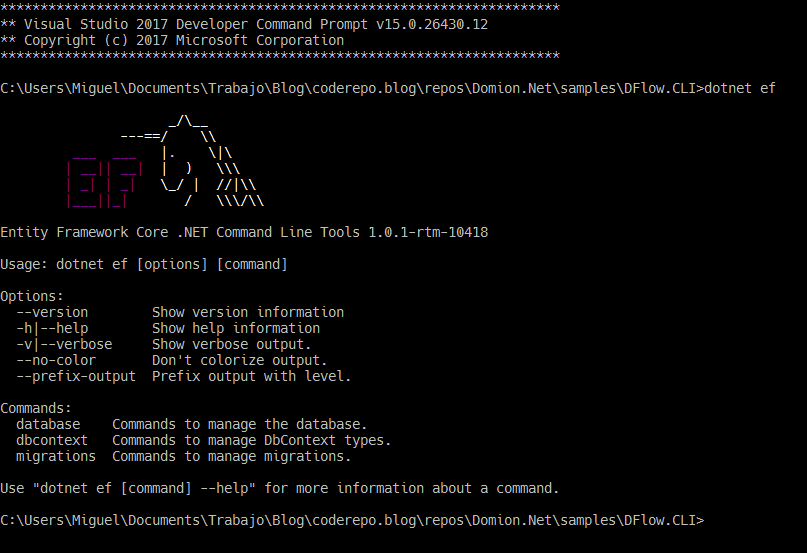Image resolution: width=807 pixels, height=553 pixels.
Task: Select the '--no-color' option text
Action: 56,360
